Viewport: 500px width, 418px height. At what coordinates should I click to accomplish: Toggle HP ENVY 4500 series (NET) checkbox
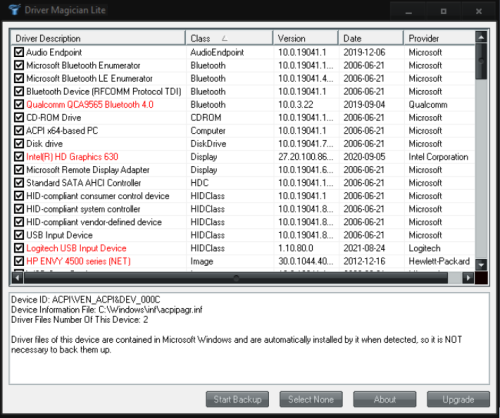click(19, 261)
